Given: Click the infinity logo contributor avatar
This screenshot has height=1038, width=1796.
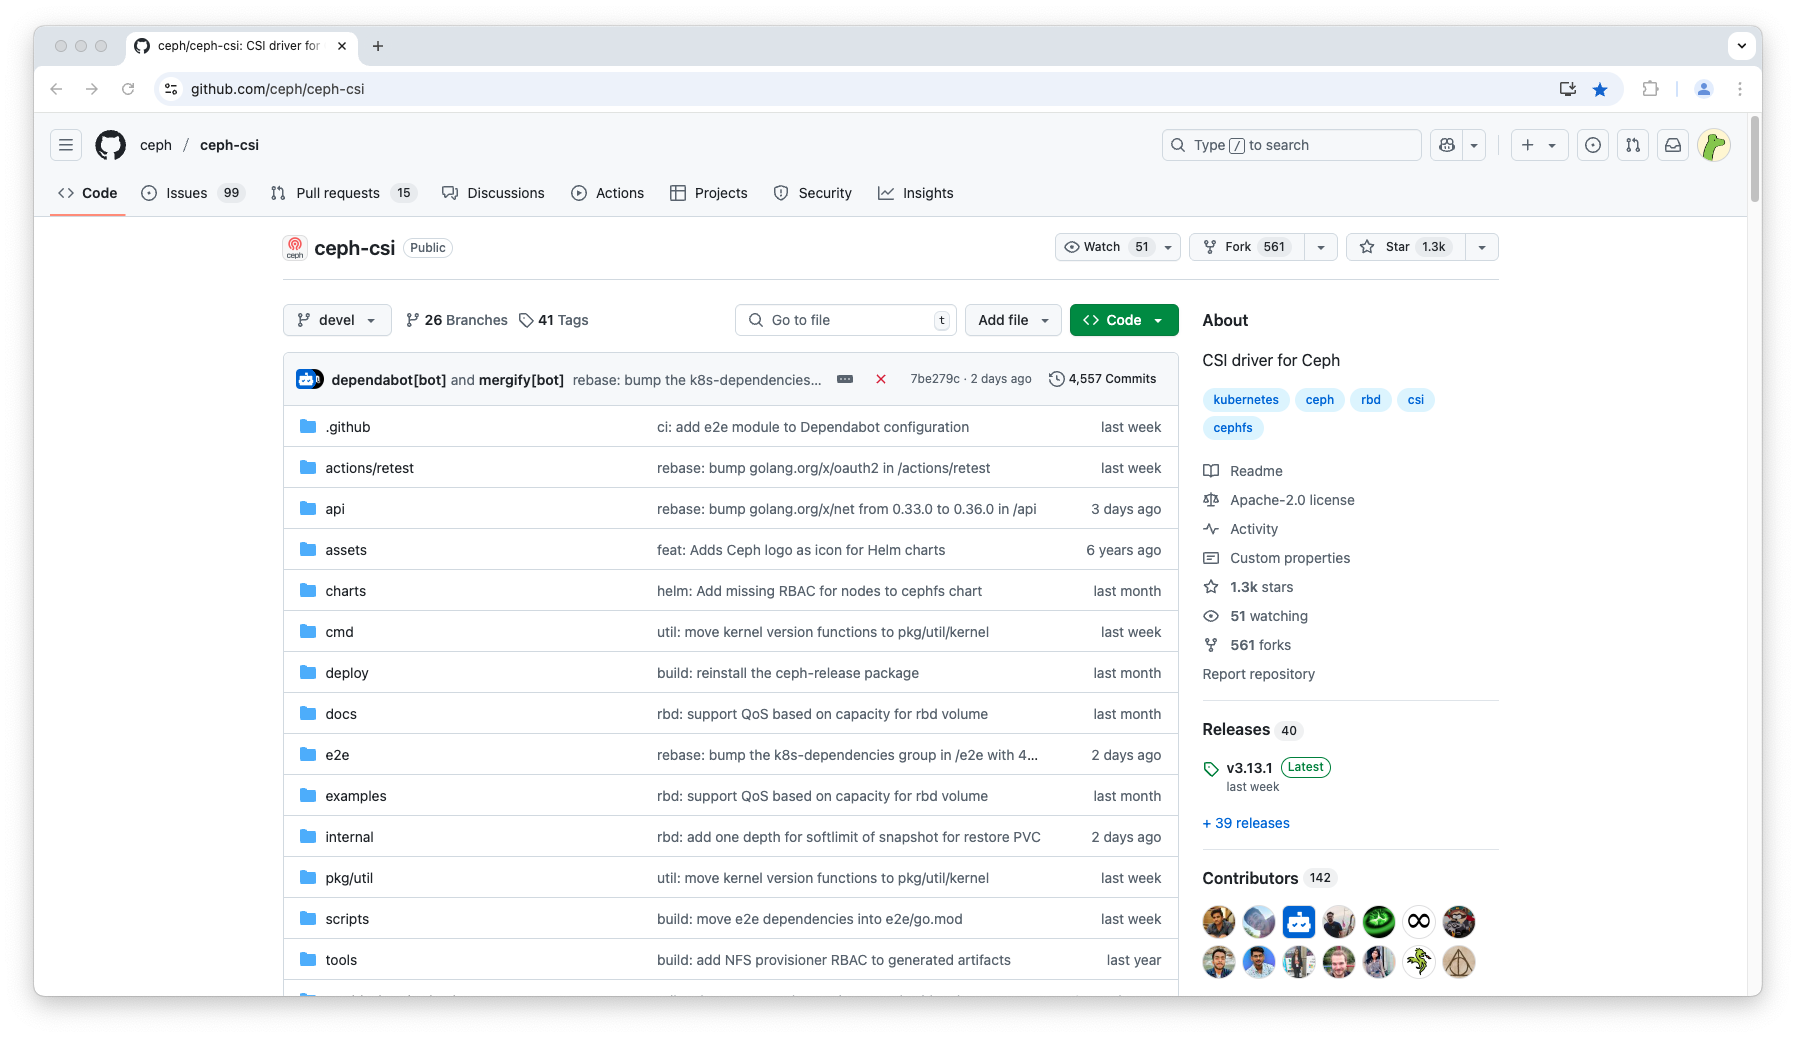Looking at the screenshot, I should (1419, 921).
